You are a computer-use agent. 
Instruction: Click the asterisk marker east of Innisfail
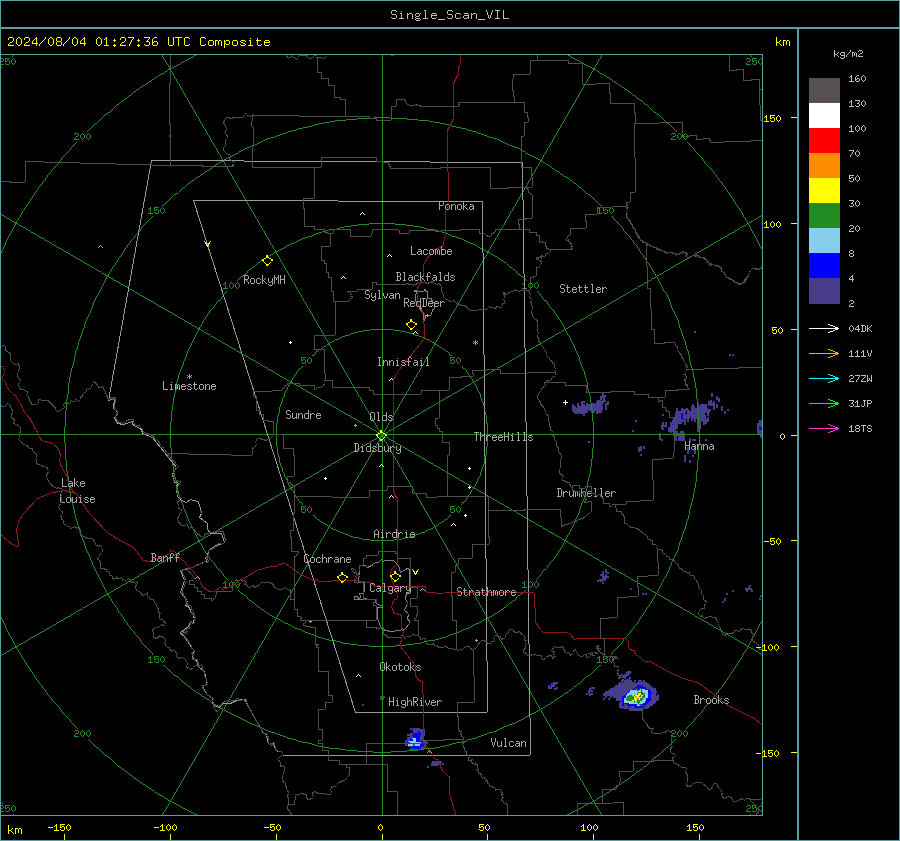(475, 343)
